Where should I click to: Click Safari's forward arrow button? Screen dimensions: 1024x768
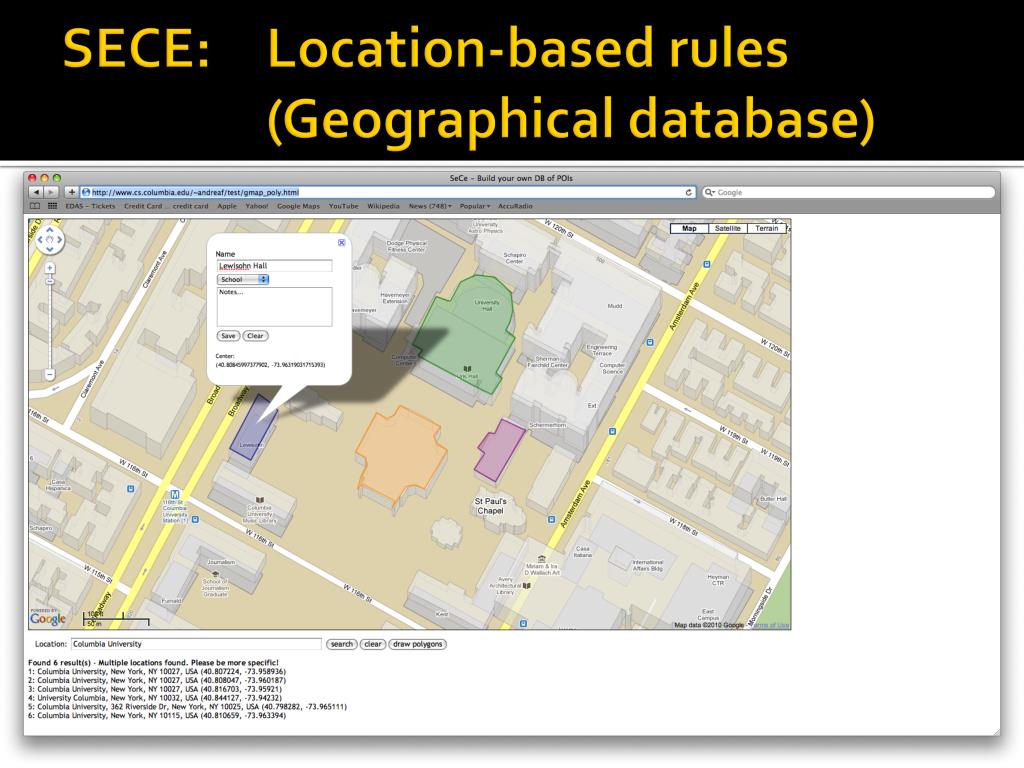(50, 193)
